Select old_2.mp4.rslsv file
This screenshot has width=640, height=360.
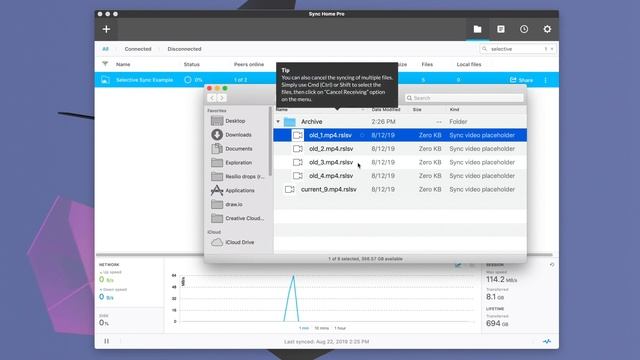400,149
